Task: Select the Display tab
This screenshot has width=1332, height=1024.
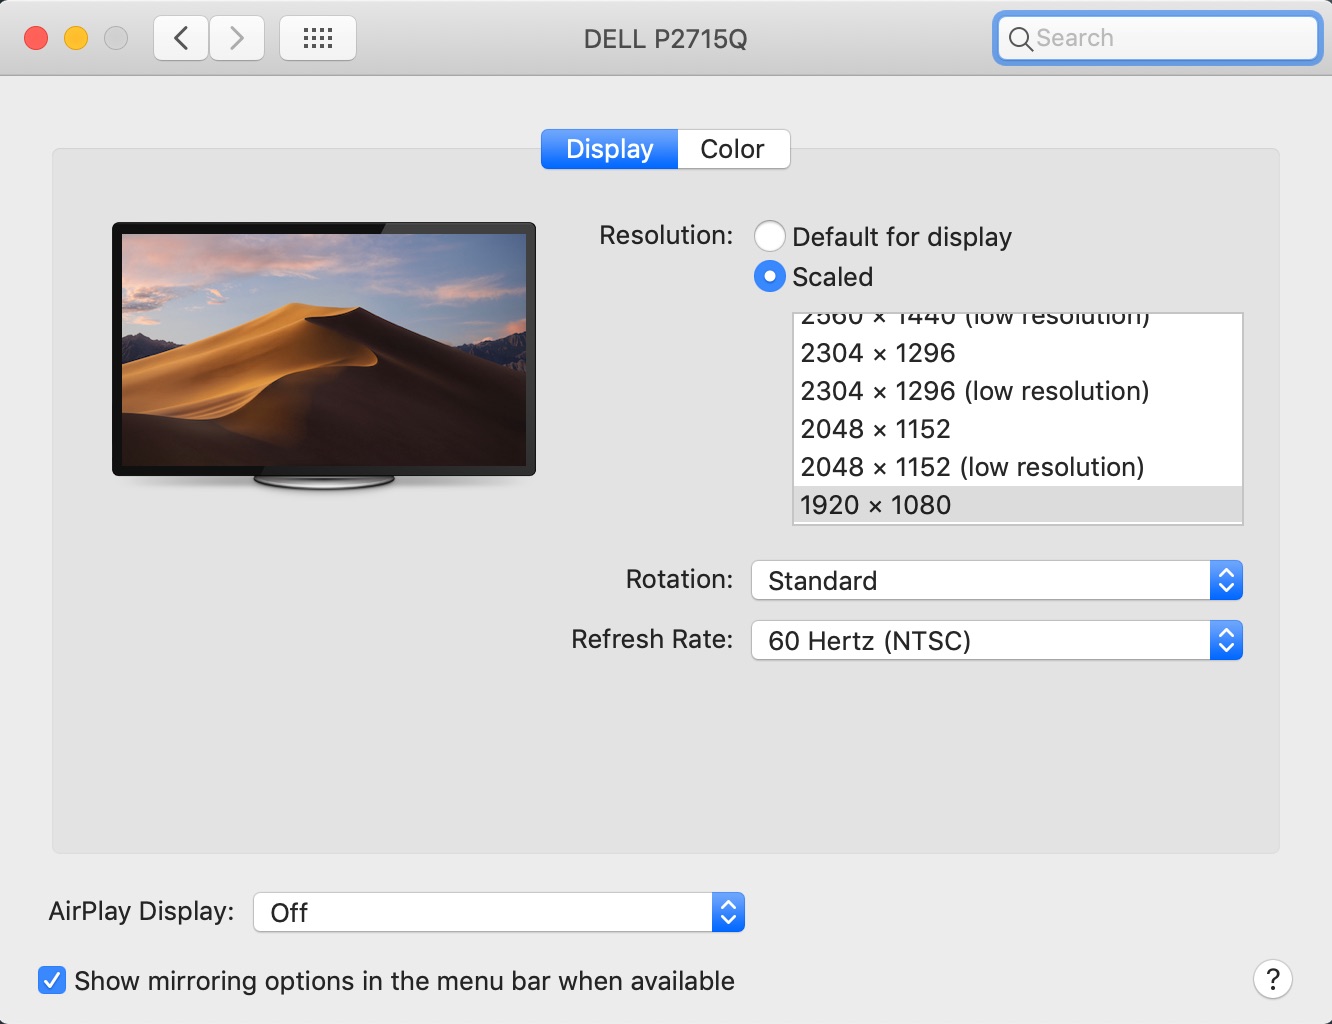Action: pyautogui.click(x=609, y=149)
